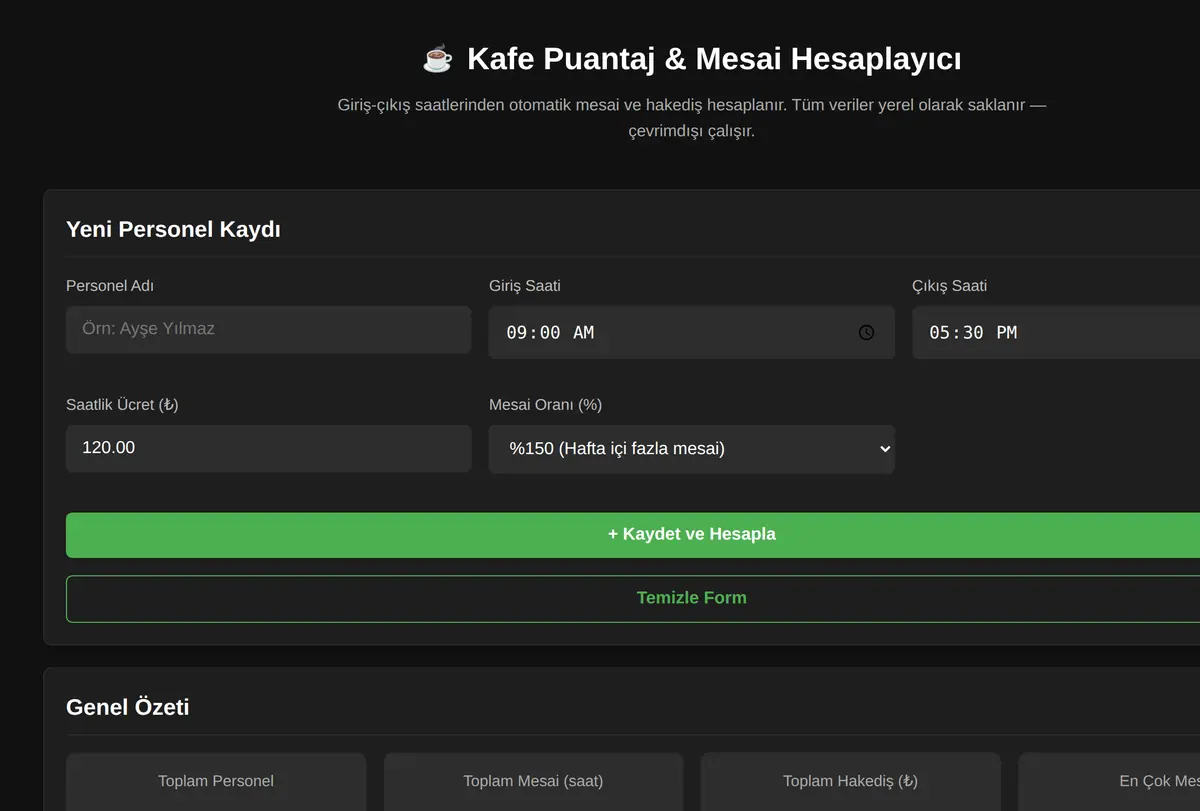Click the Yeni Personel Kaydı heading
This screenshot has height=811, width=1200.
pos(173,229)
